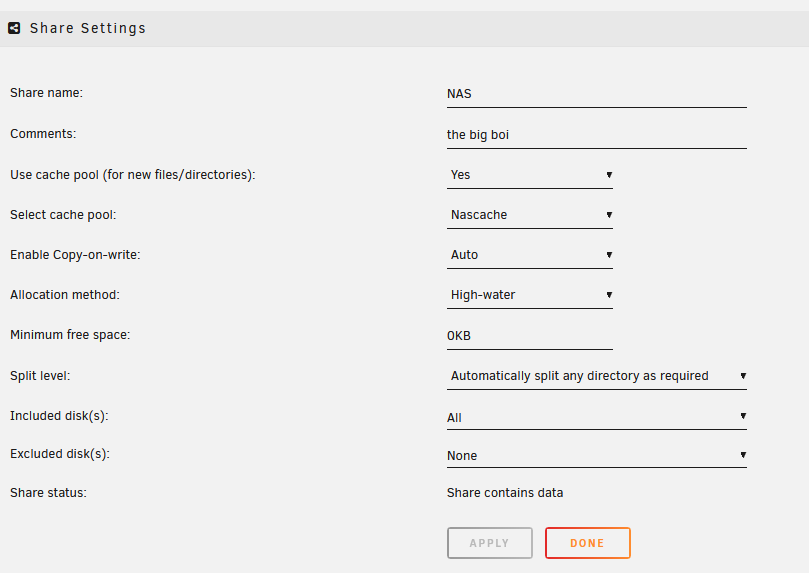Viewport: 809px width, 573px height.
Task: Expand the Excluded disk(s) dropdown
Action: 596,455
